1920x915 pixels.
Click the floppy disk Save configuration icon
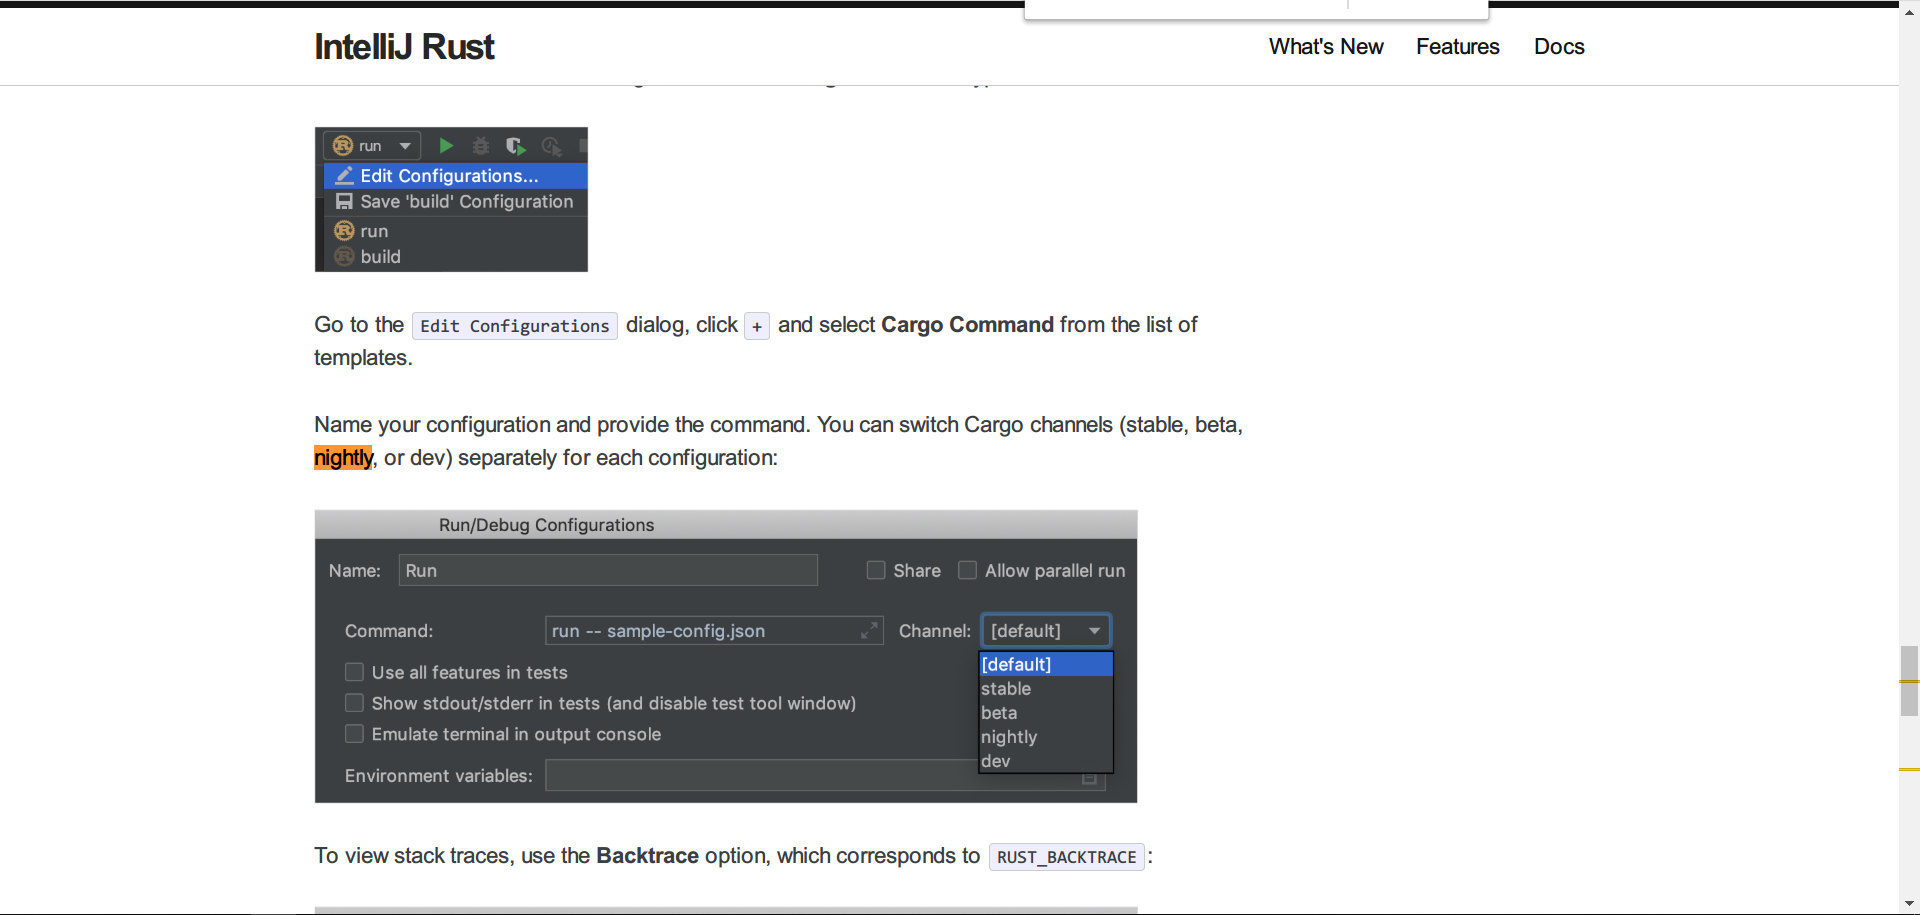pyautogui.click(x=344, y=202)
